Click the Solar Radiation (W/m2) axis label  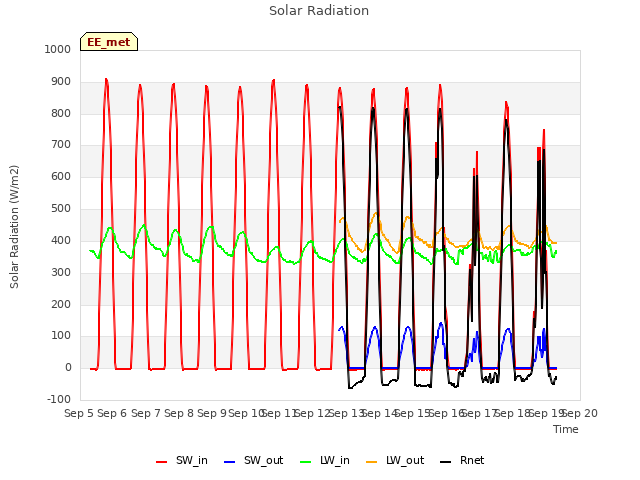(x=14, y=227)
